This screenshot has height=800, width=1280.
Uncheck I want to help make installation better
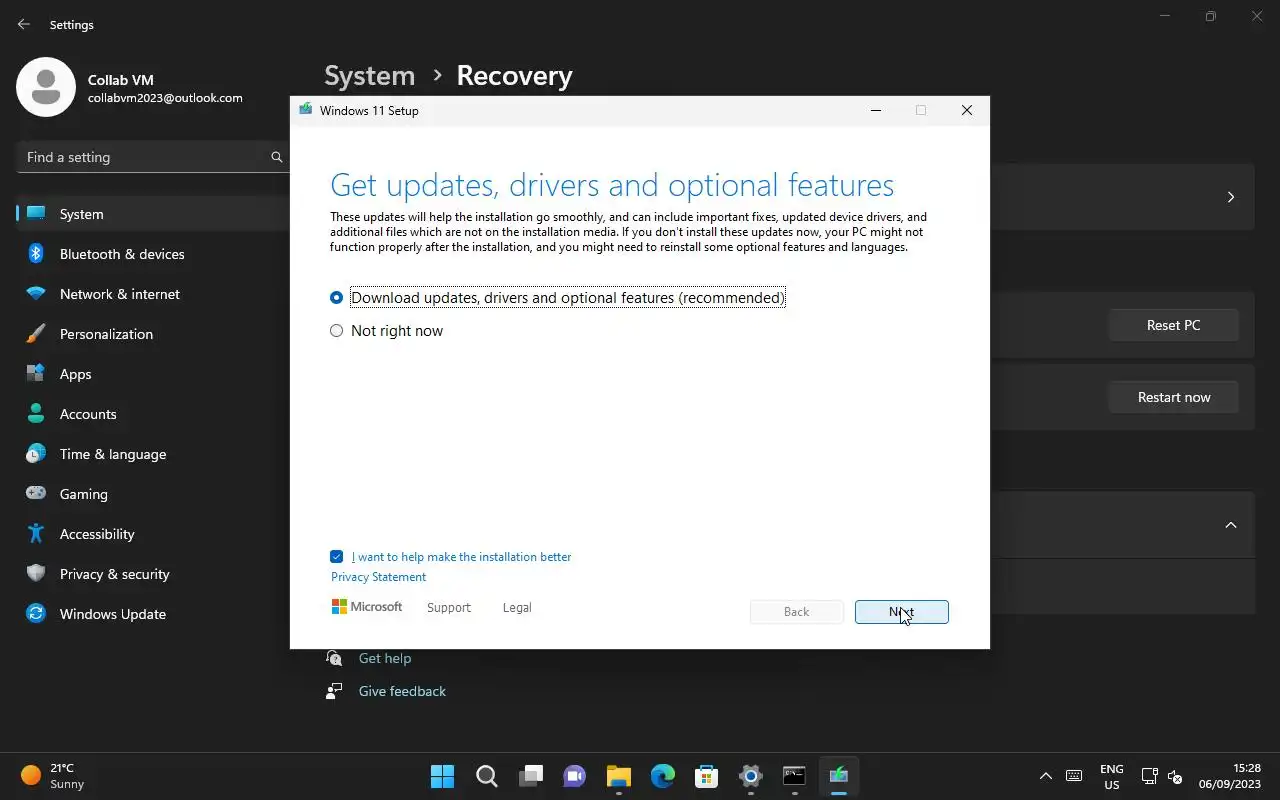tap(336, 557)
